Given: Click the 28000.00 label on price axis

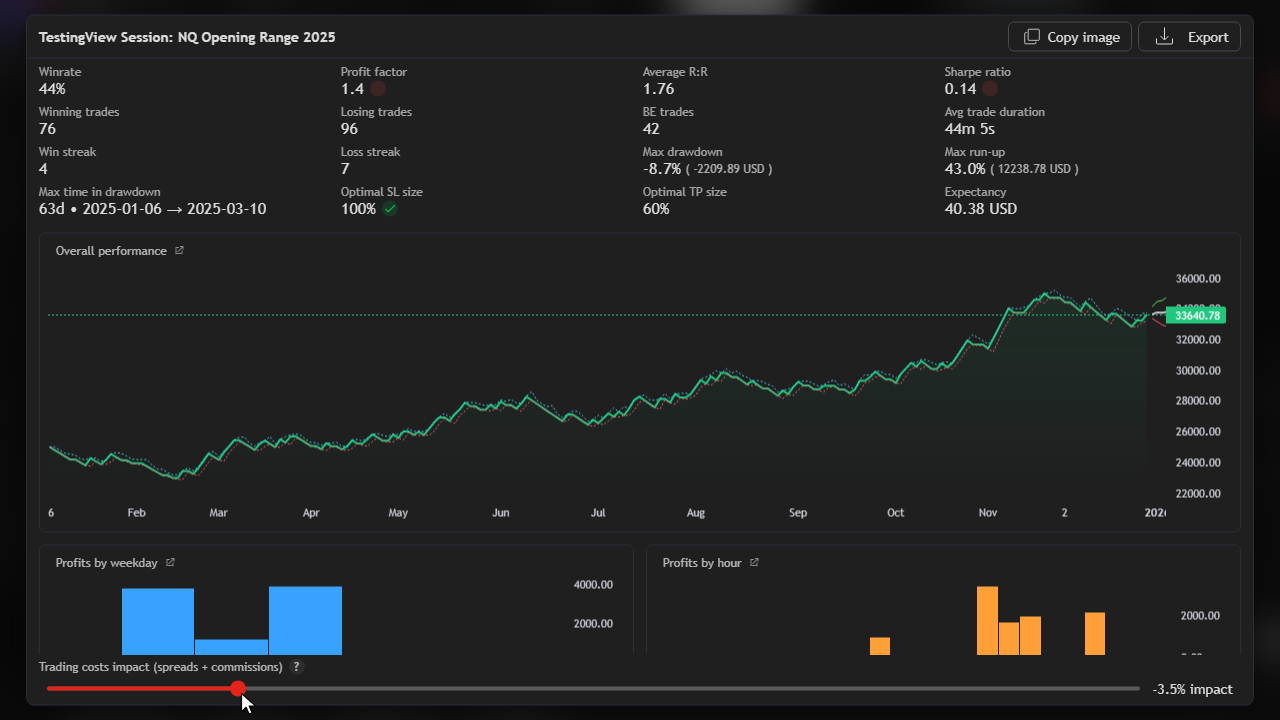Looking at the screenshot, I should tap(1197, 401).
